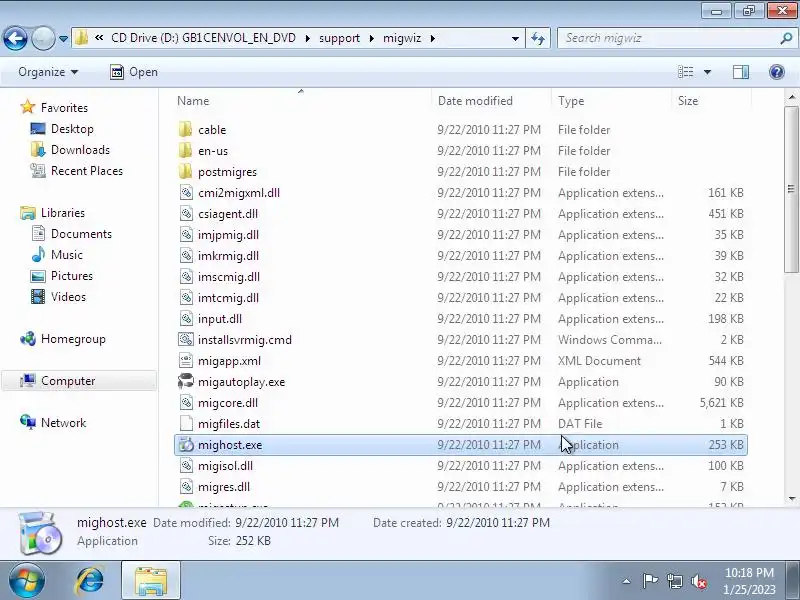800x600 pixels.
Task: Click the vertical scrollbar thumb
Action: coord(791,190)
